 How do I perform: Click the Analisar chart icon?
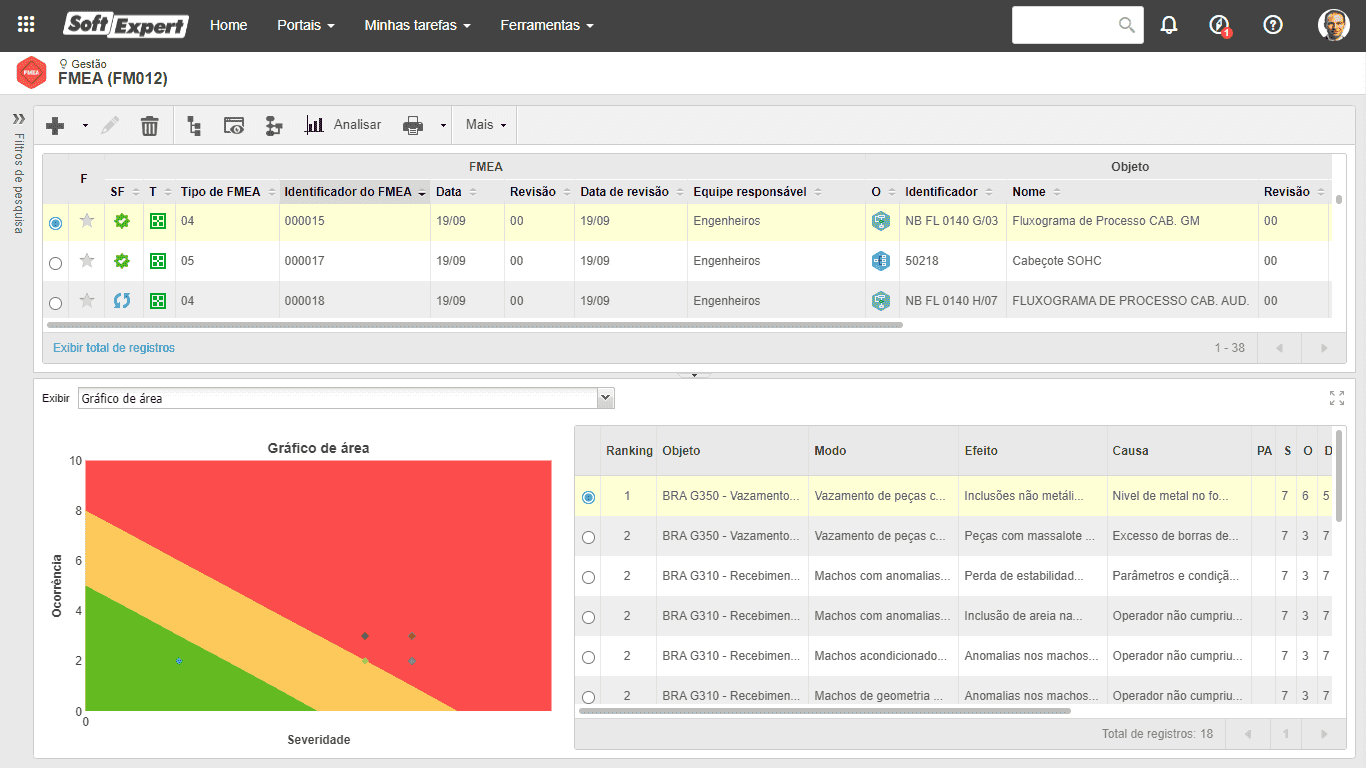click(315, 125)
